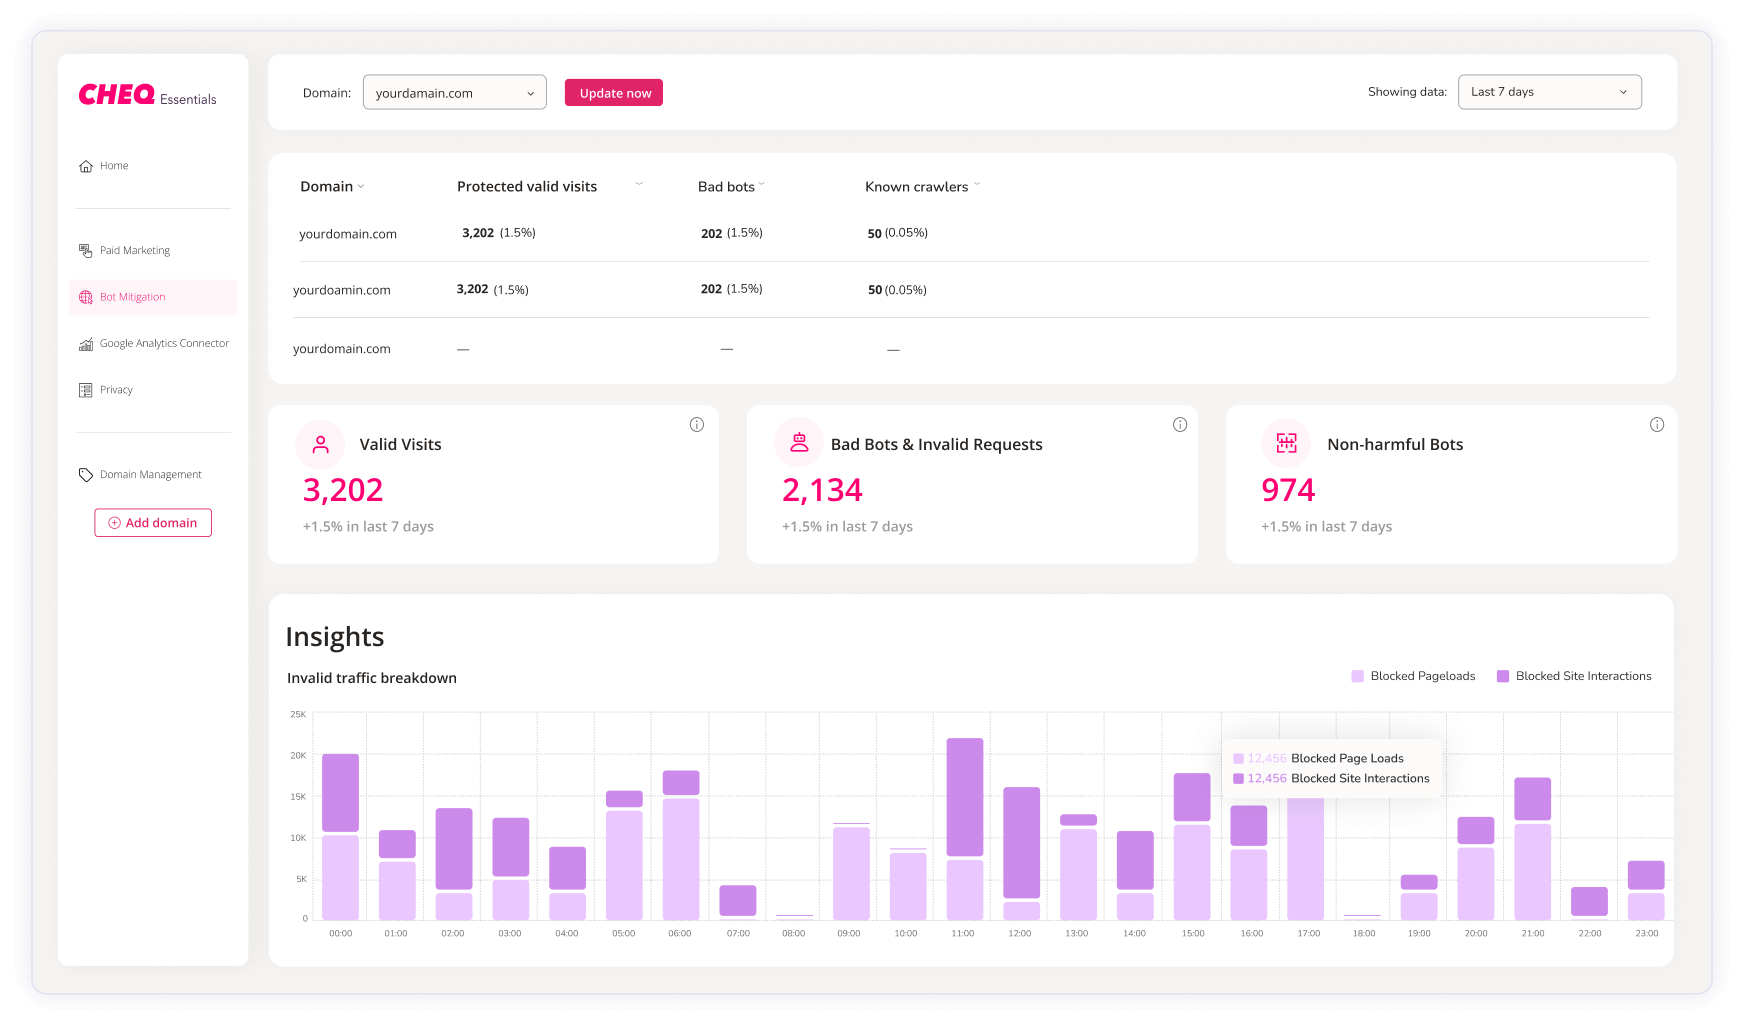Open the Last 7 days date range dropdown
The width and height of the screenshot is (1743, 1025).
point(1549,91)
